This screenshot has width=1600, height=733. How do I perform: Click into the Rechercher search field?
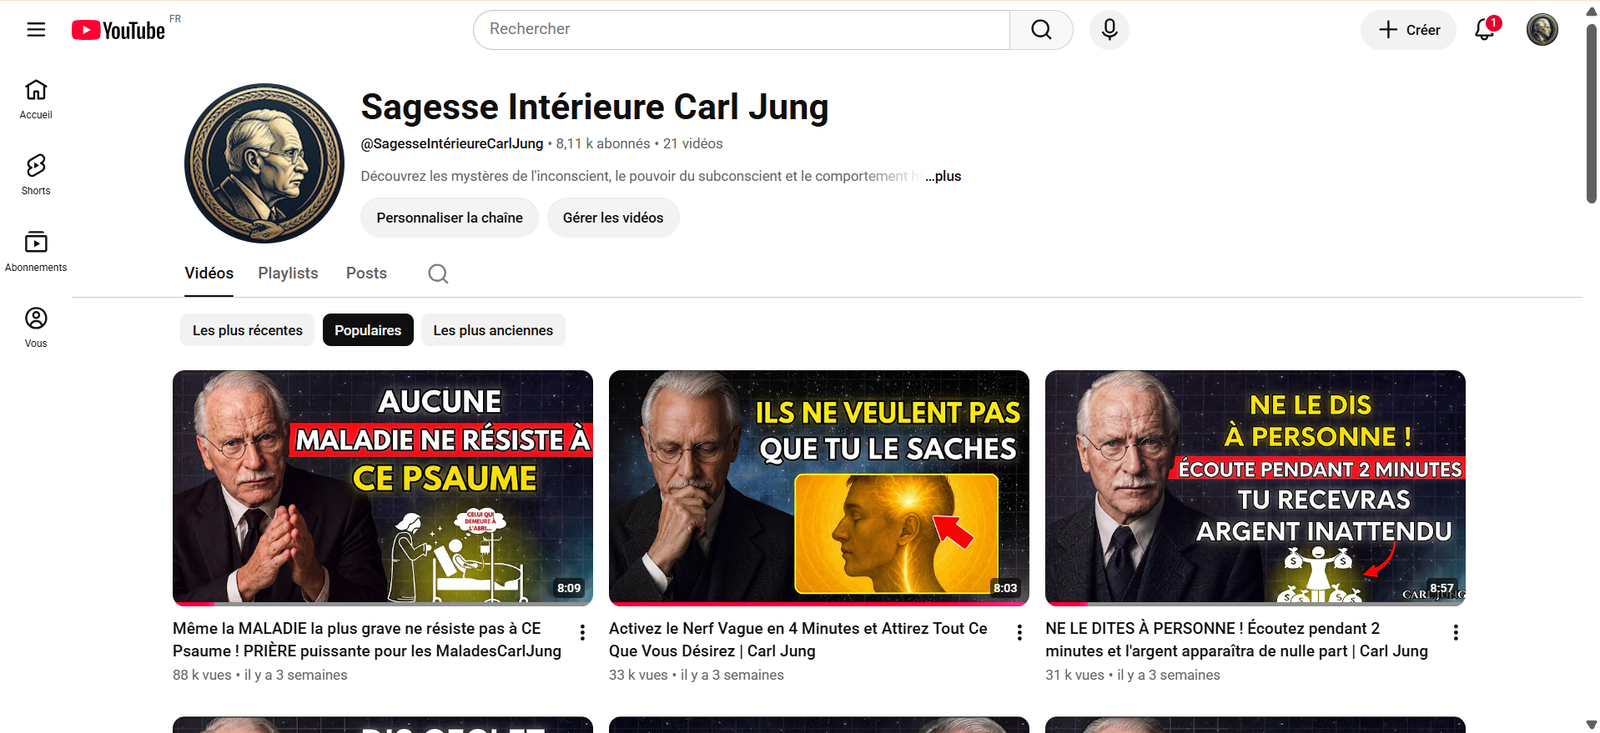[x=742, y=30]
